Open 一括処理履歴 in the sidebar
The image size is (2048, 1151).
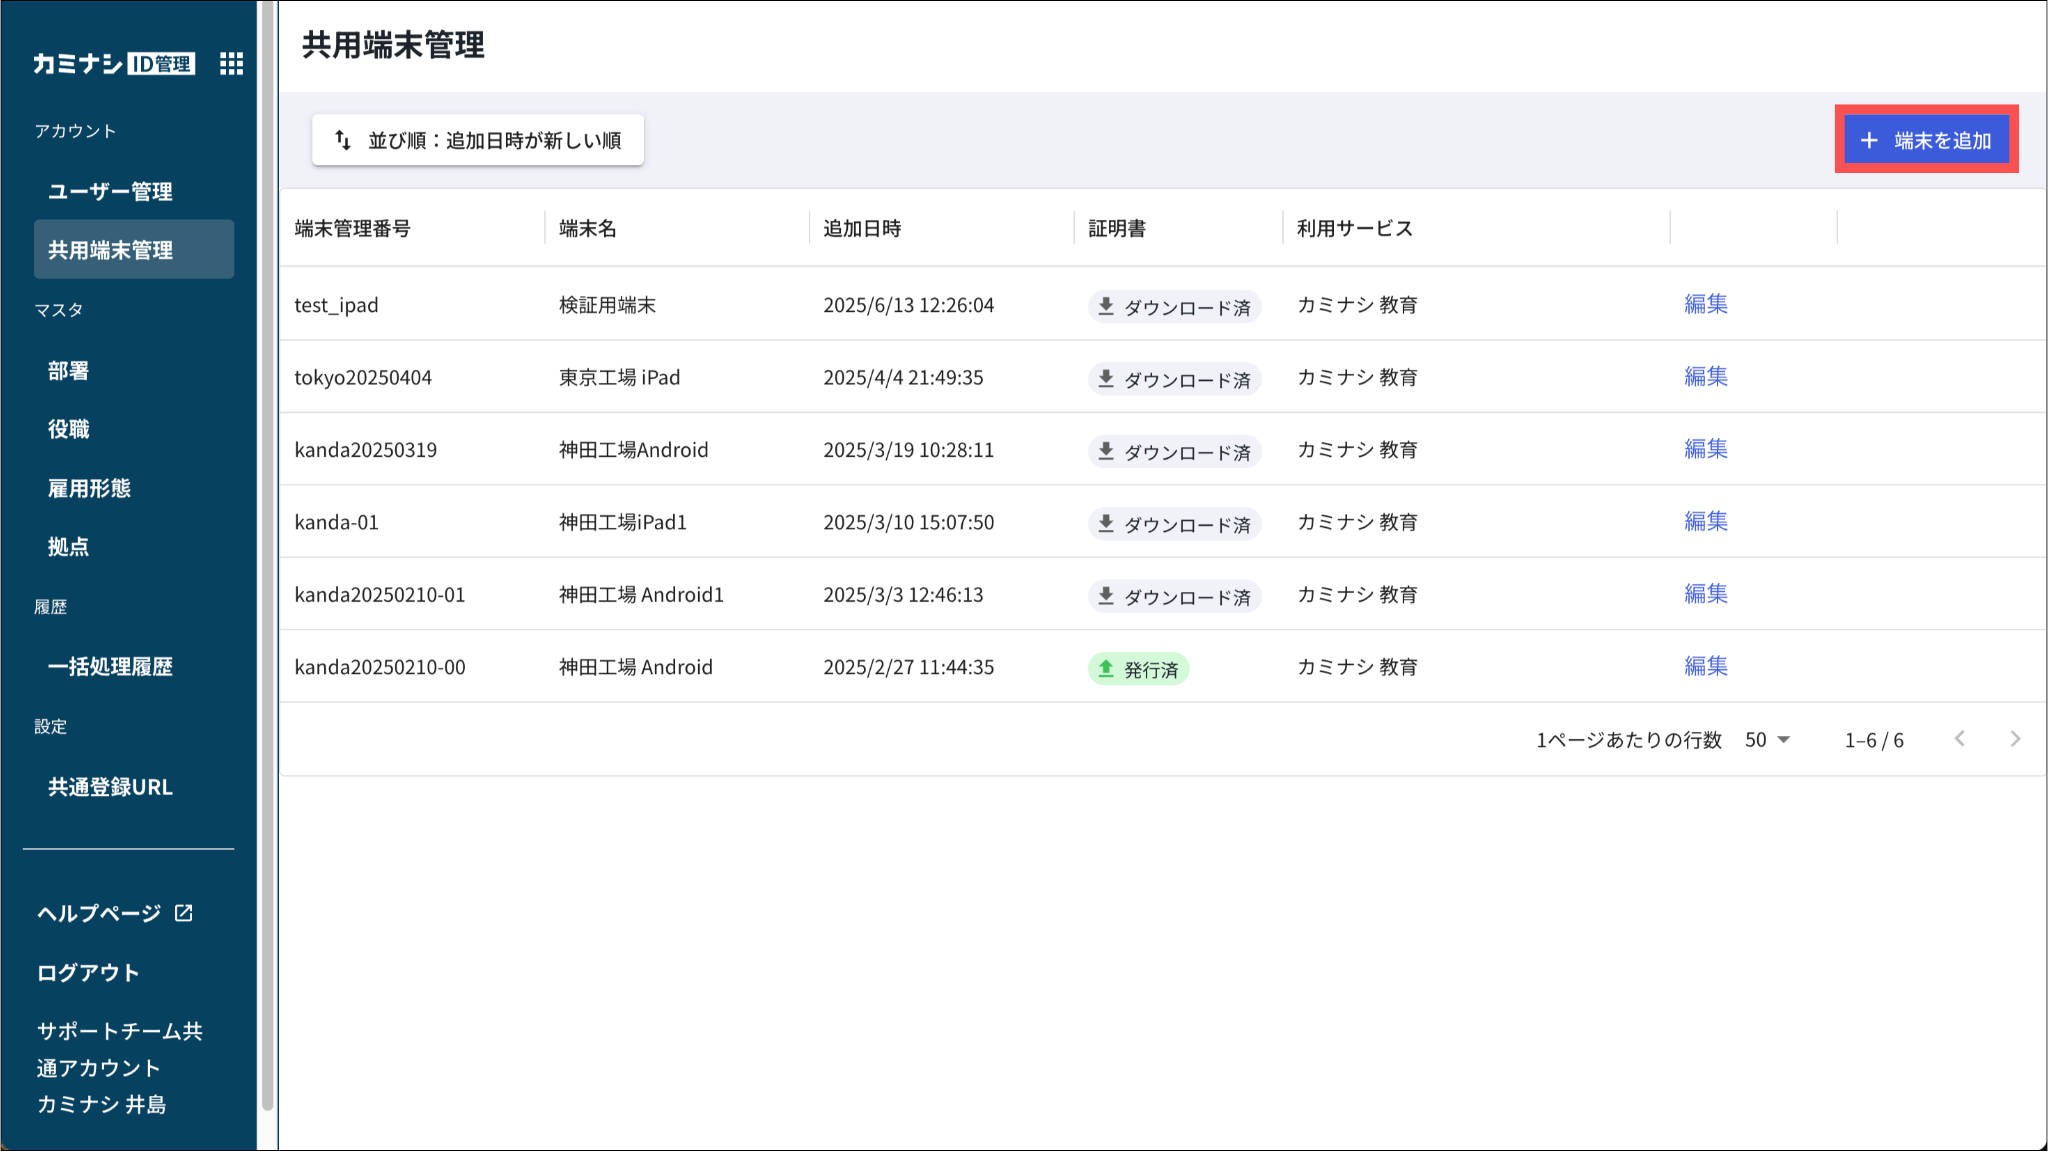110,667
